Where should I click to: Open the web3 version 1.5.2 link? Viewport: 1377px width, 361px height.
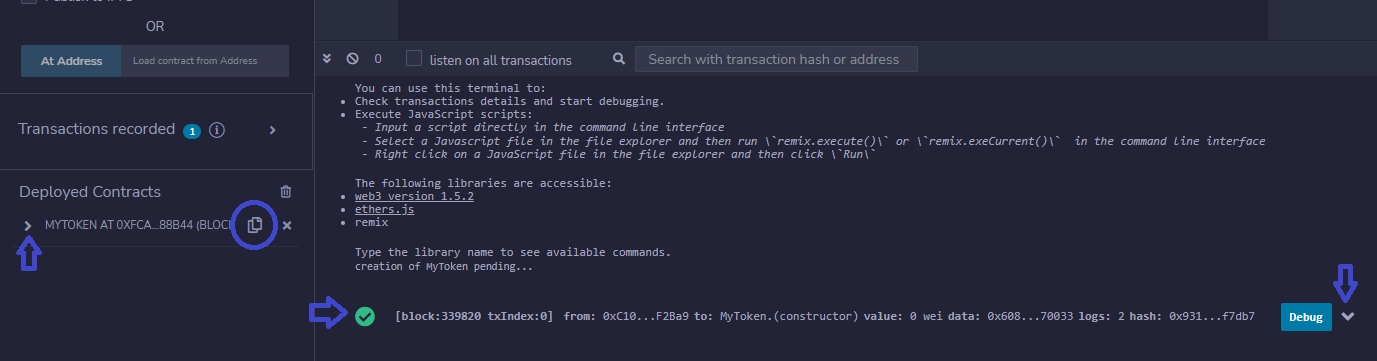[x=414, y=196]
